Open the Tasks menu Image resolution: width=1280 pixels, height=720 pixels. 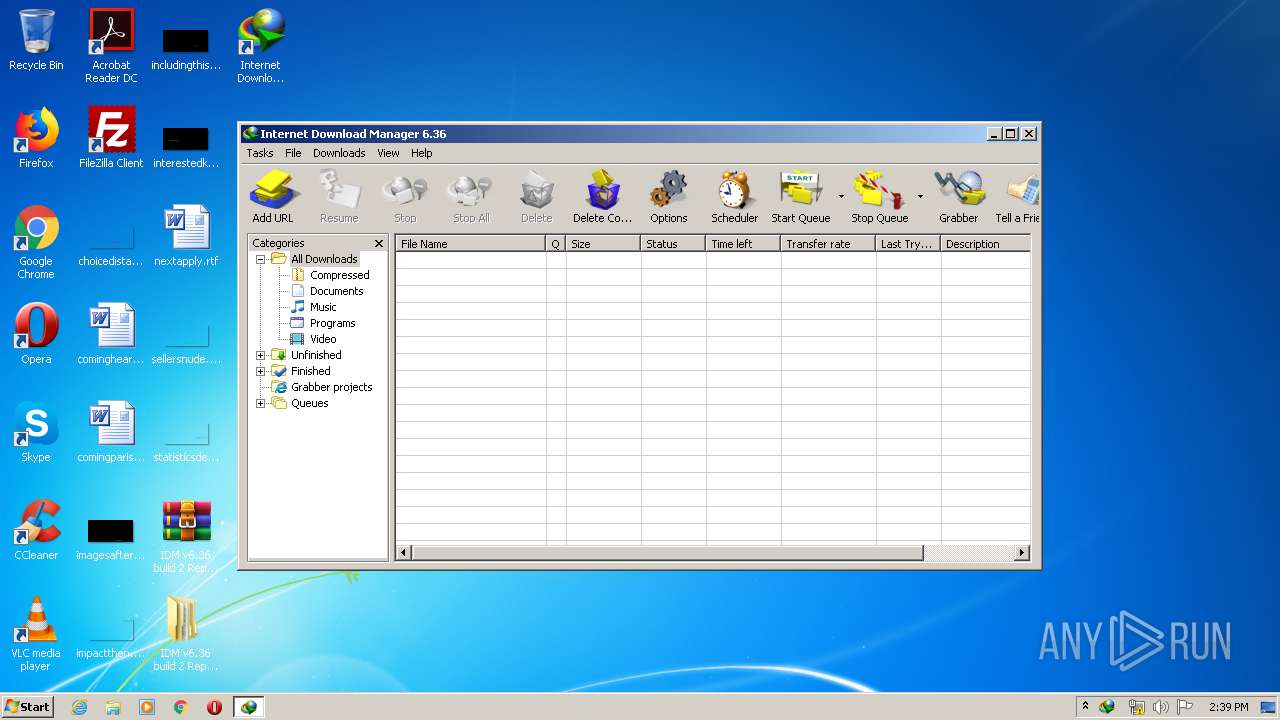coord(260,153)
